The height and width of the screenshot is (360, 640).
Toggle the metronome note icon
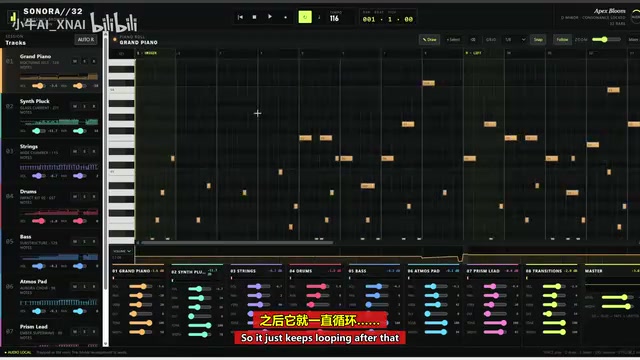(319, 17)
